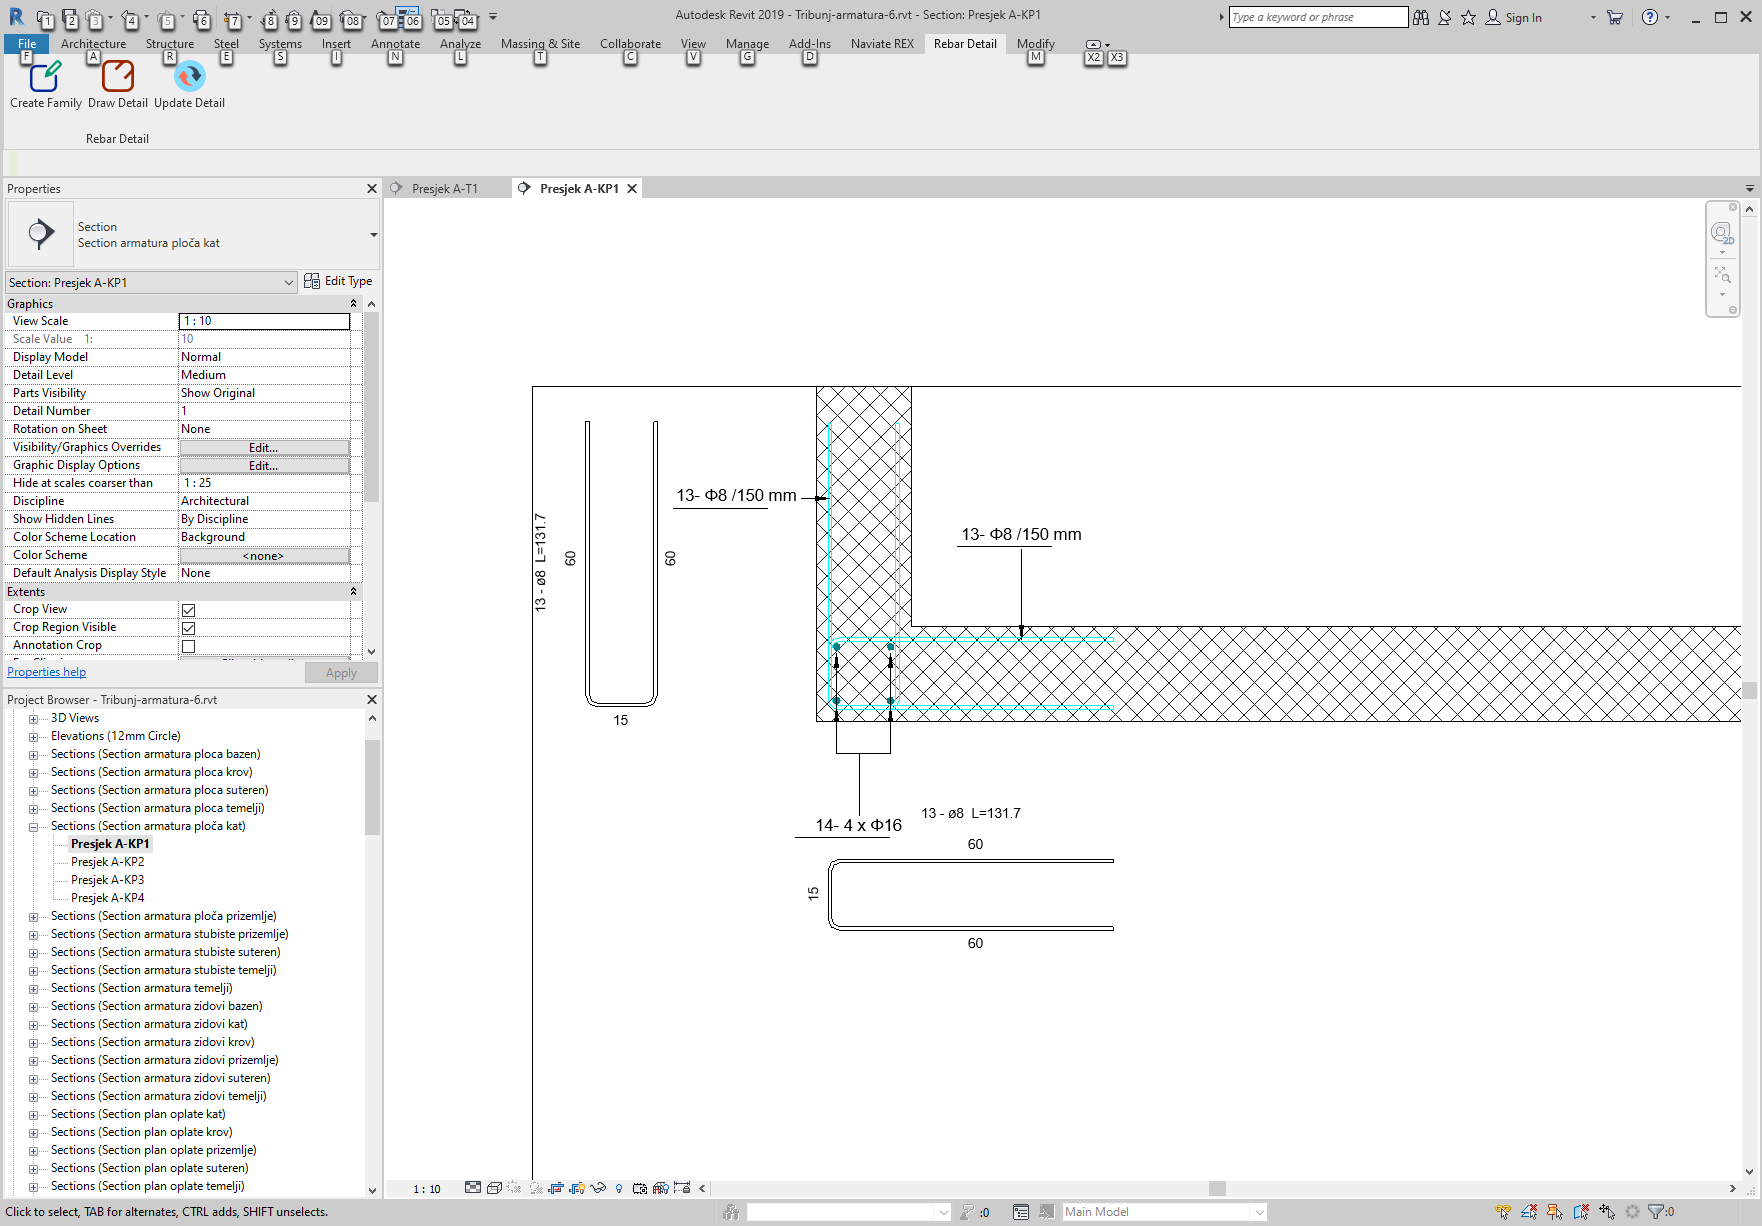Enable Annotation Crop

coord(188,645)
